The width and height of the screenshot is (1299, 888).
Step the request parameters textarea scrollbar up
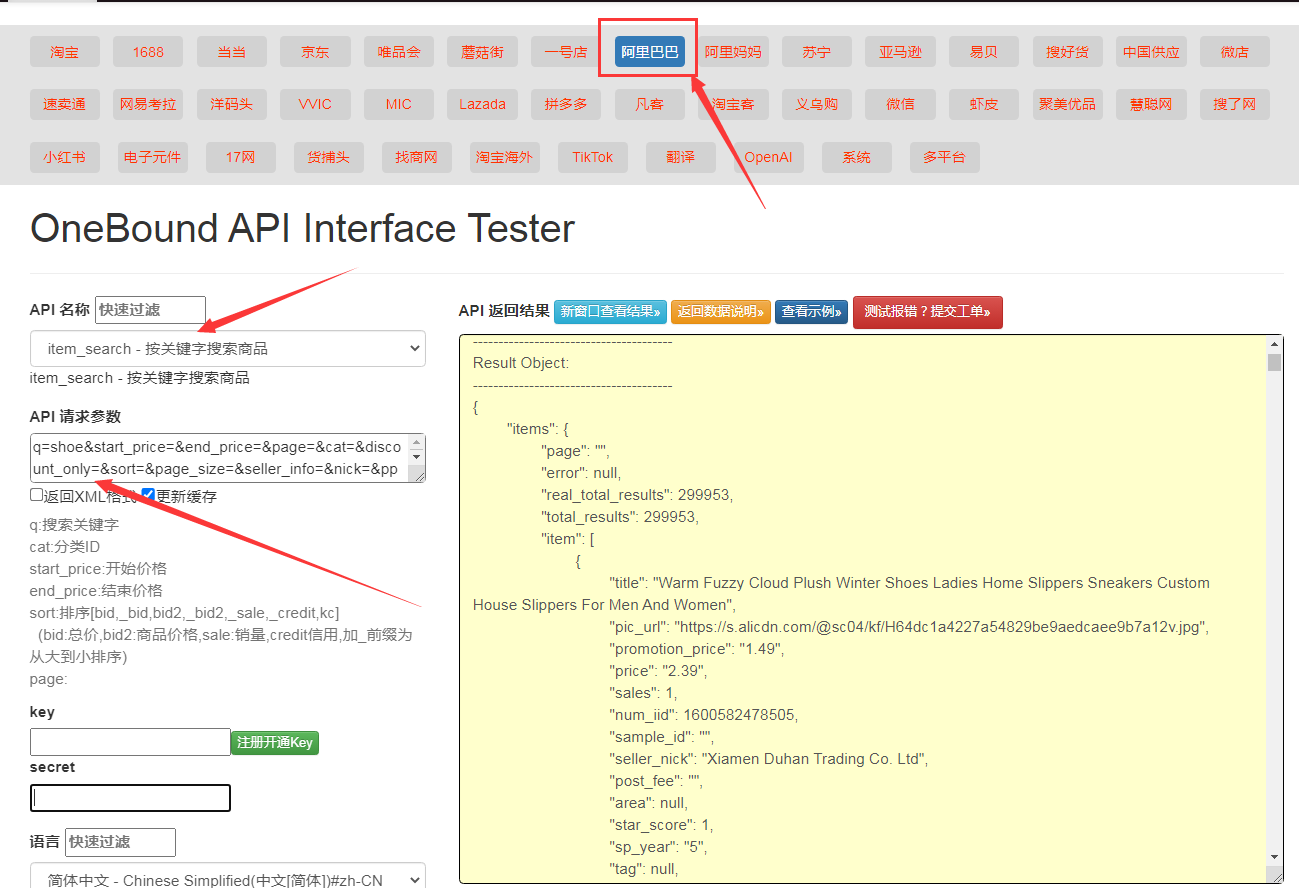(x=417, y=441)
